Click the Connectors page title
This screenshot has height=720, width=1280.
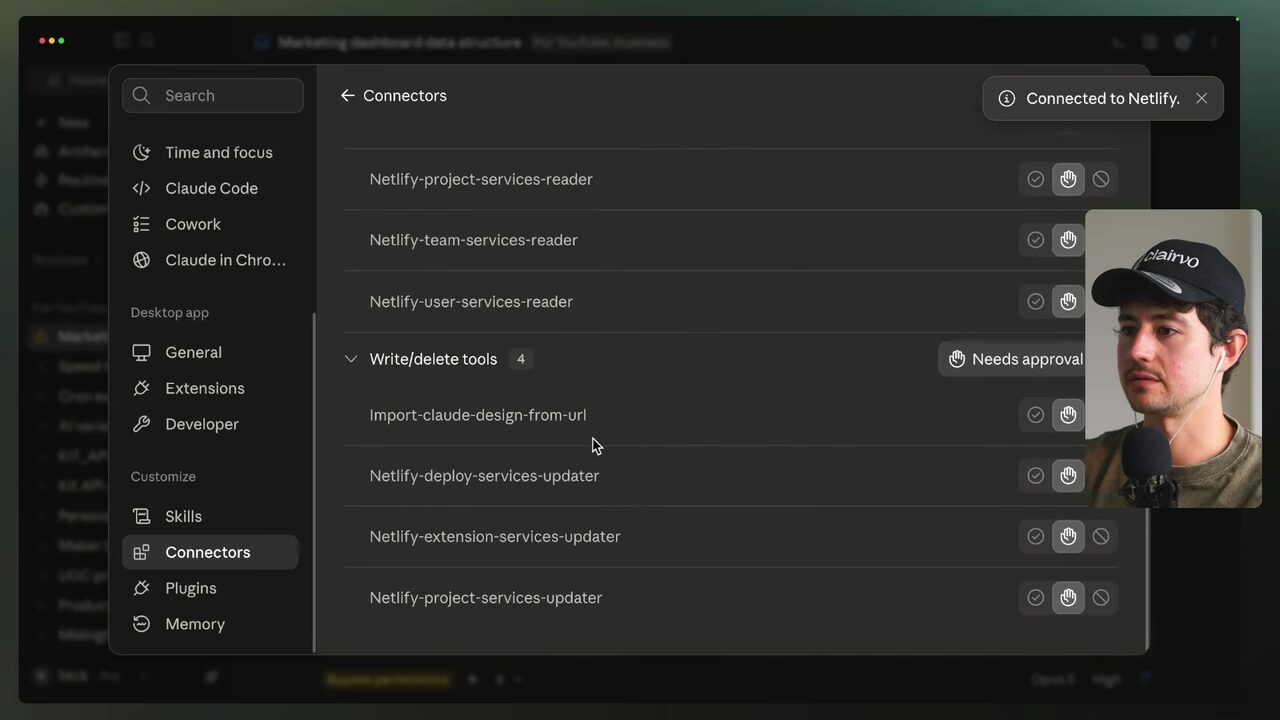(x=405, y=96)
